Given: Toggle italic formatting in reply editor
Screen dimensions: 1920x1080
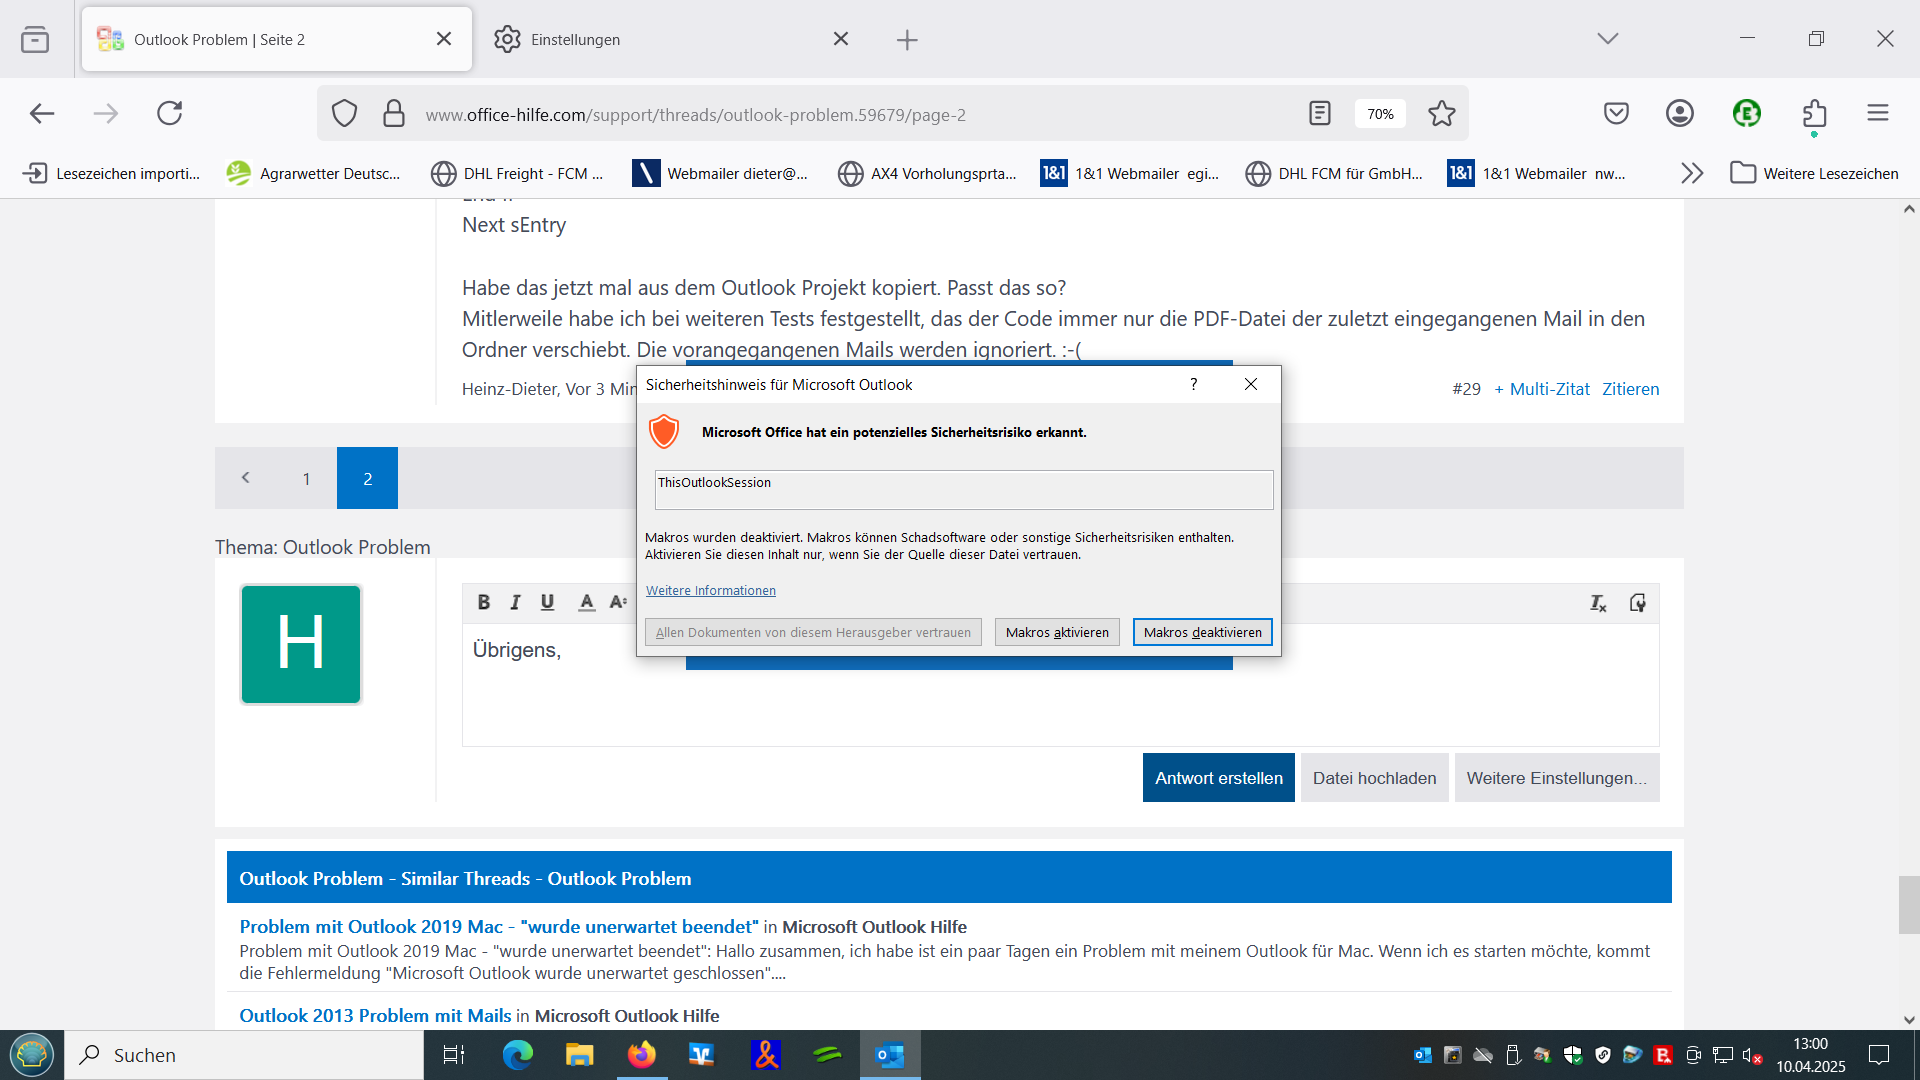Looking at the screenshot, I should 515,602.
